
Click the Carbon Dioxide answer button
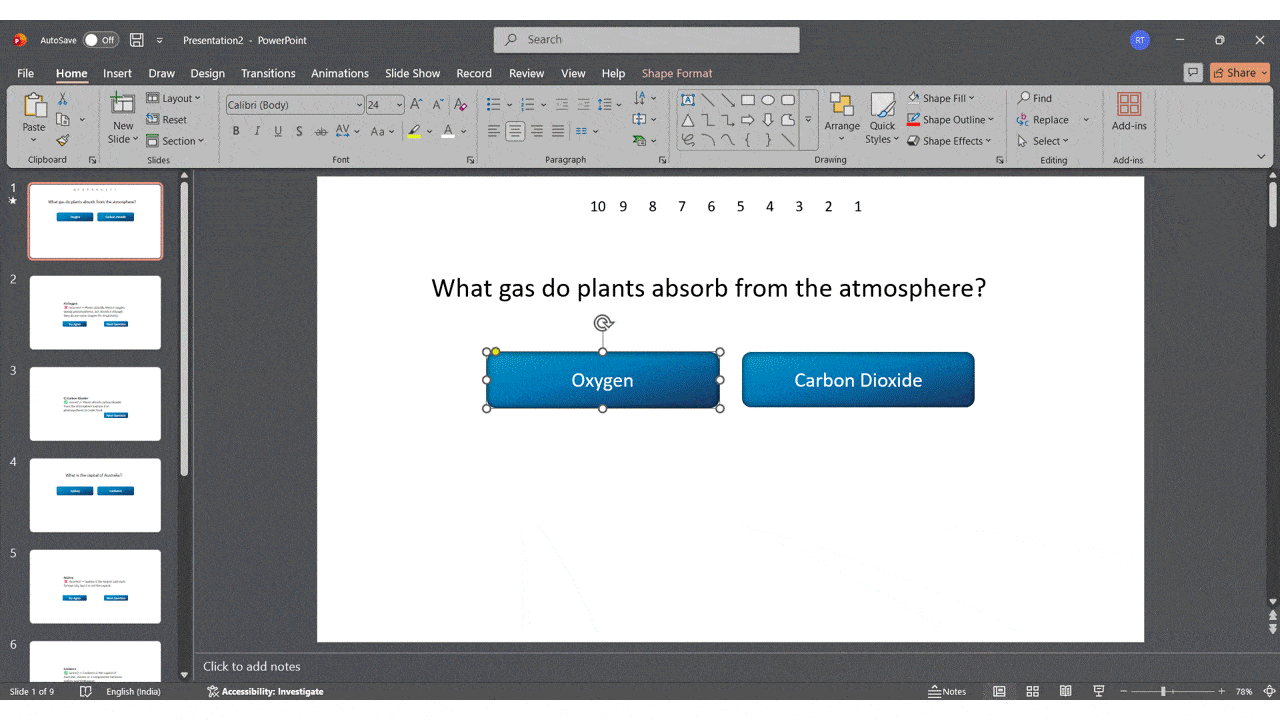click(858, 380)
